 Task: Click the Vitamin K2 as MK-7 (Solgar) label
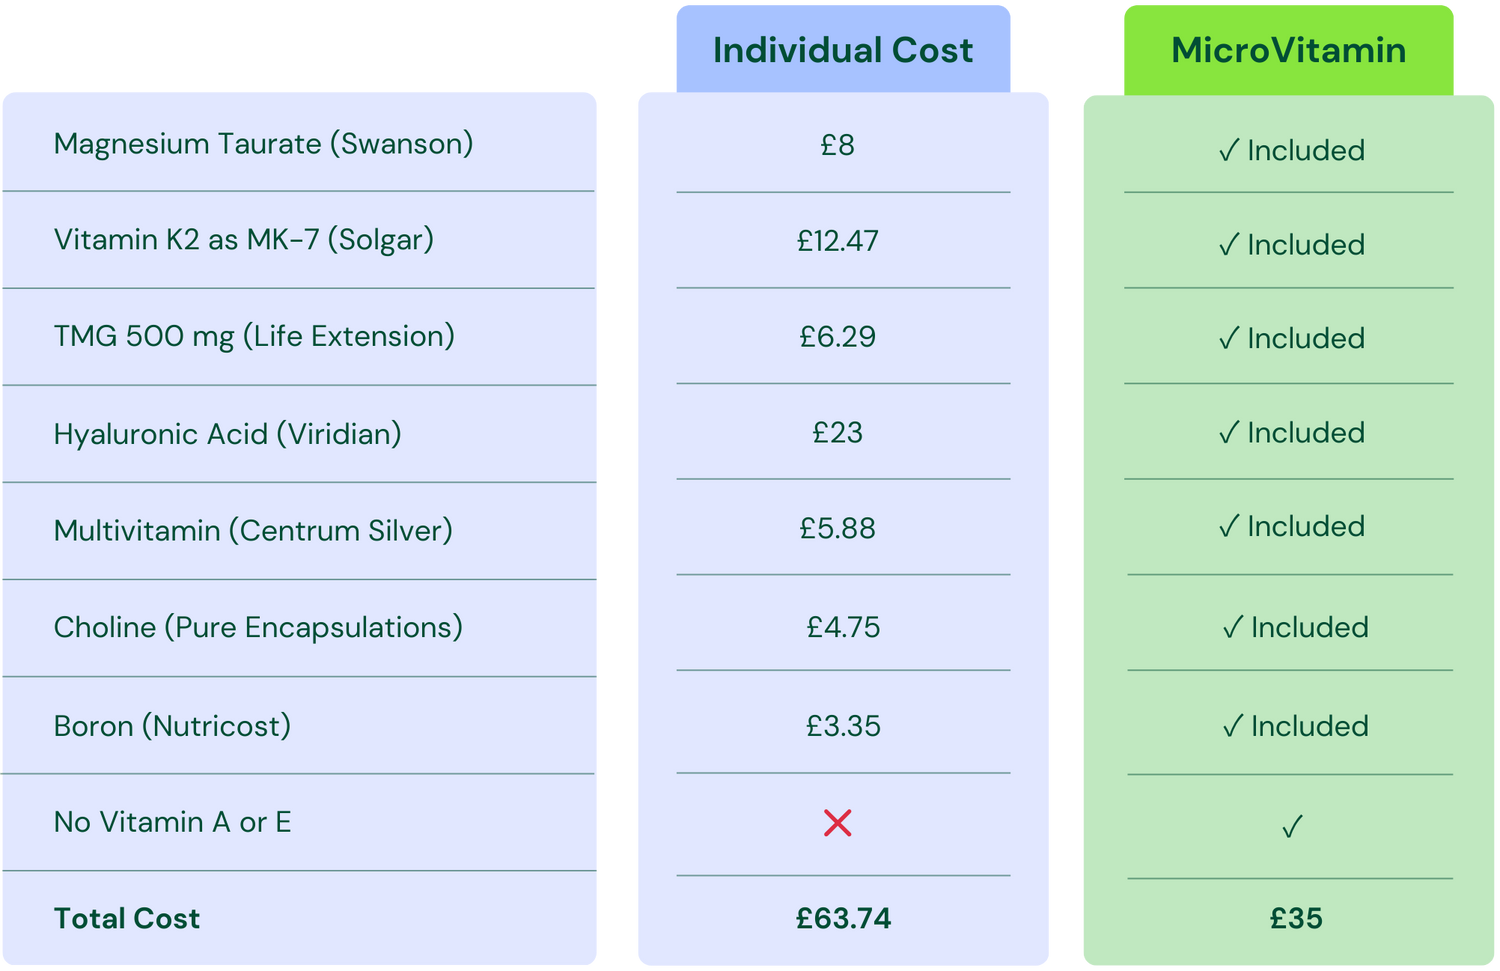[x=243, y=240]
